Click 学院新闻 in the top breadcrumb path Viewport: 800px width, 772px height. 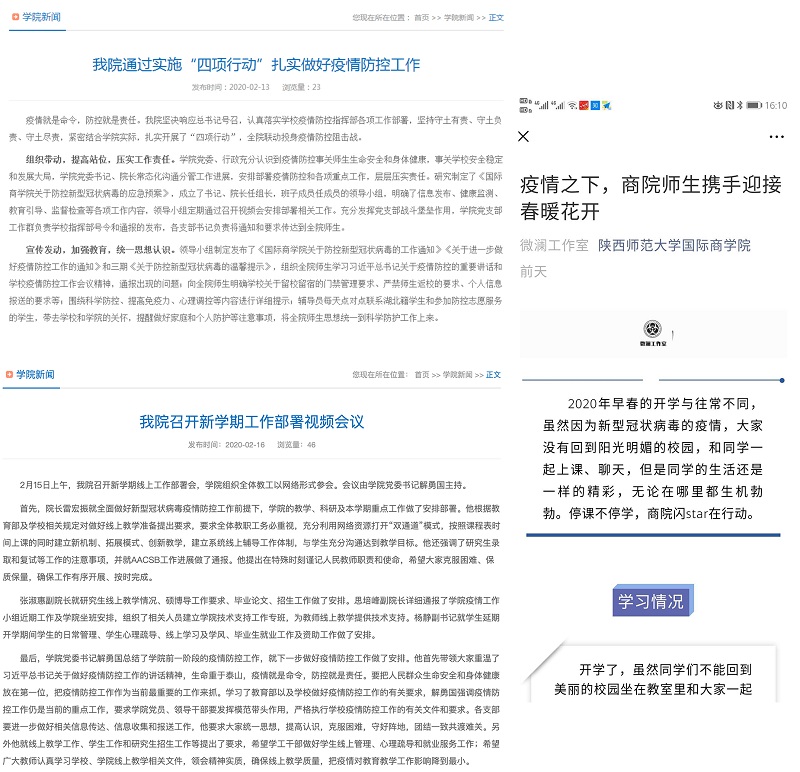click(458, 18)
